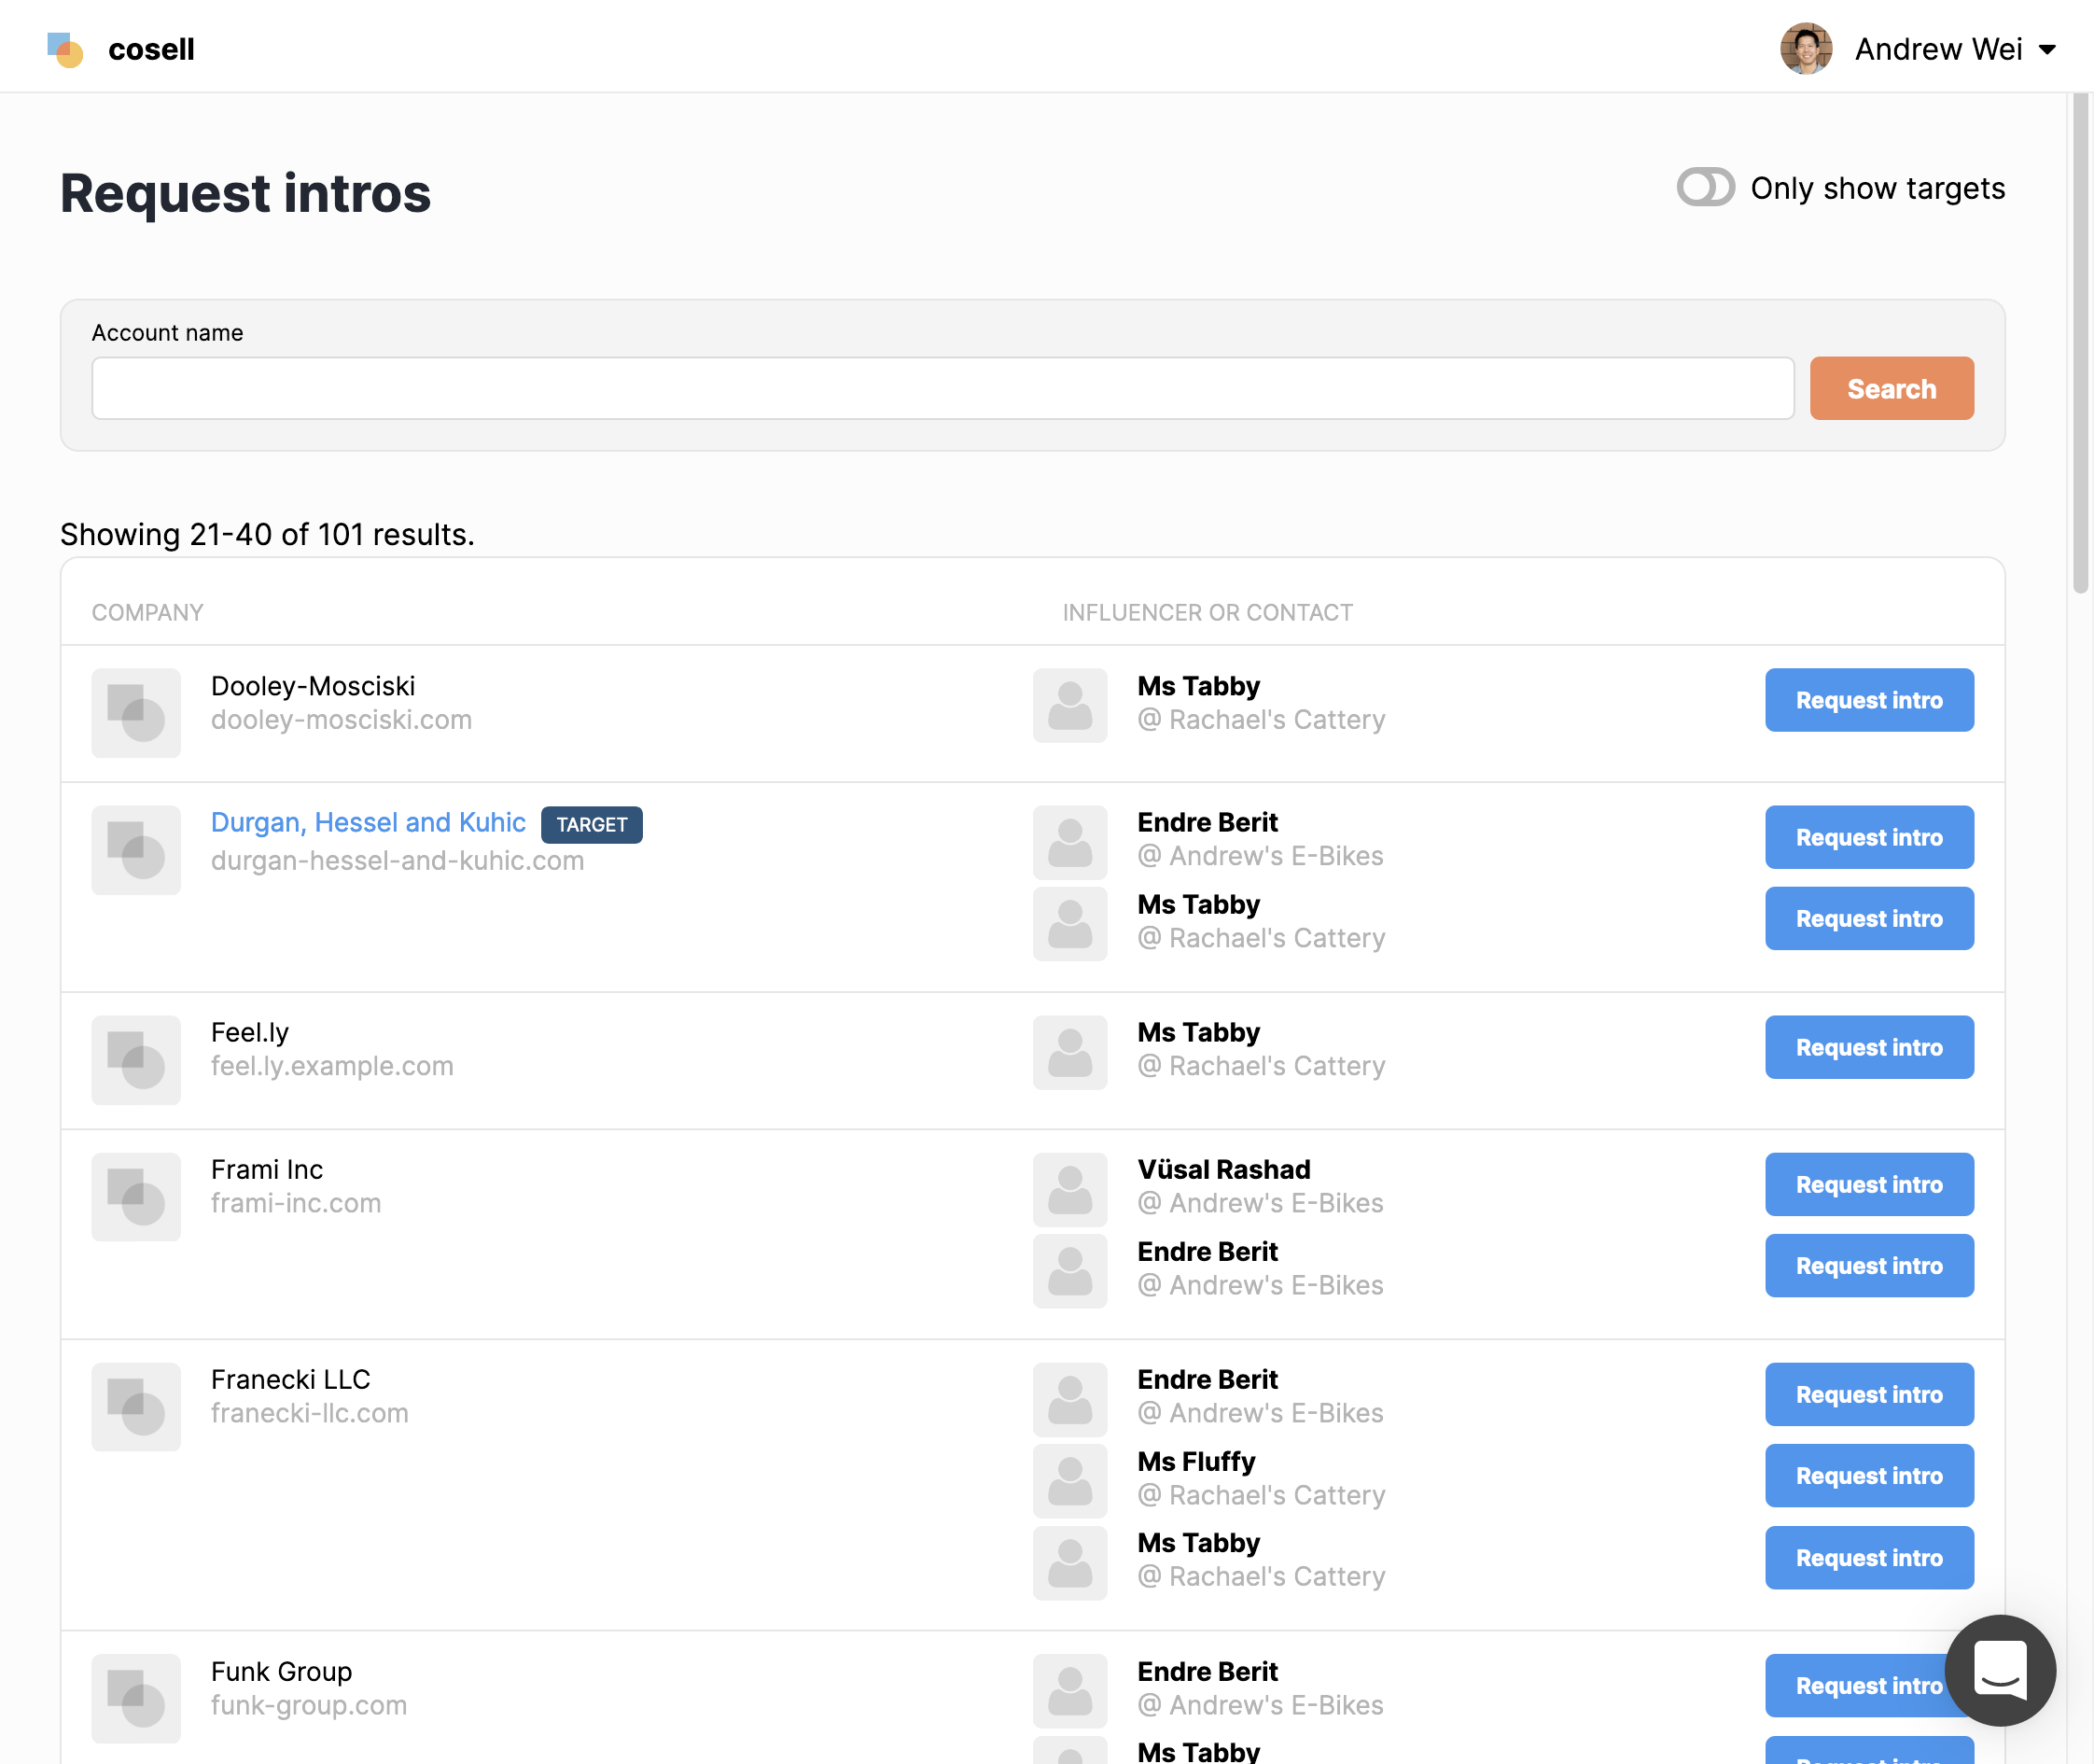
Task: Click Ms Tabby avatar in Feel.ly row
Action: [x=1069, y=1052]
